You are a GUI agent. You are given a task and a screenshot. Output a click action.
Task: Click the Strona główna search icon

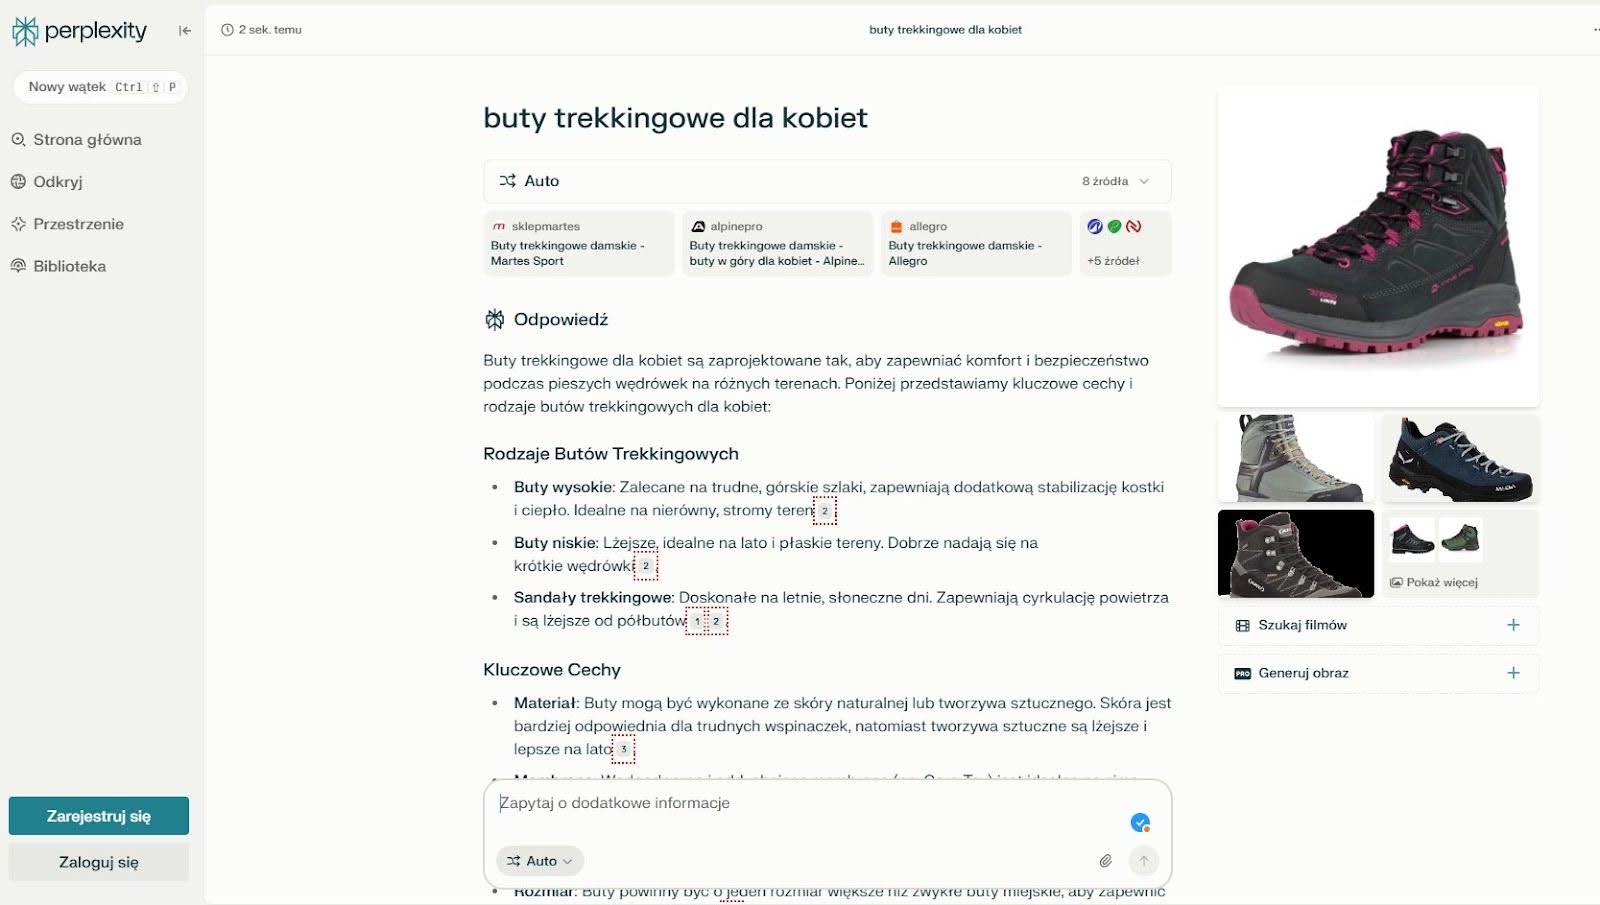tap(18, 140)
